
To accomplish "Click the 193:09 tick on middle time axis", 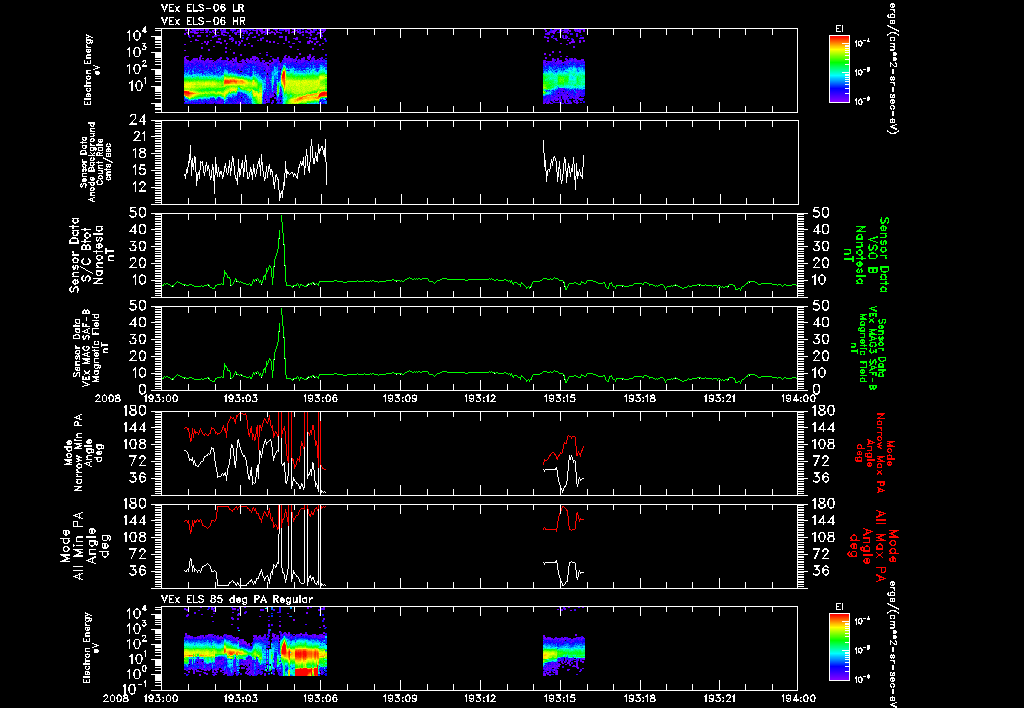I will (400, 398).
